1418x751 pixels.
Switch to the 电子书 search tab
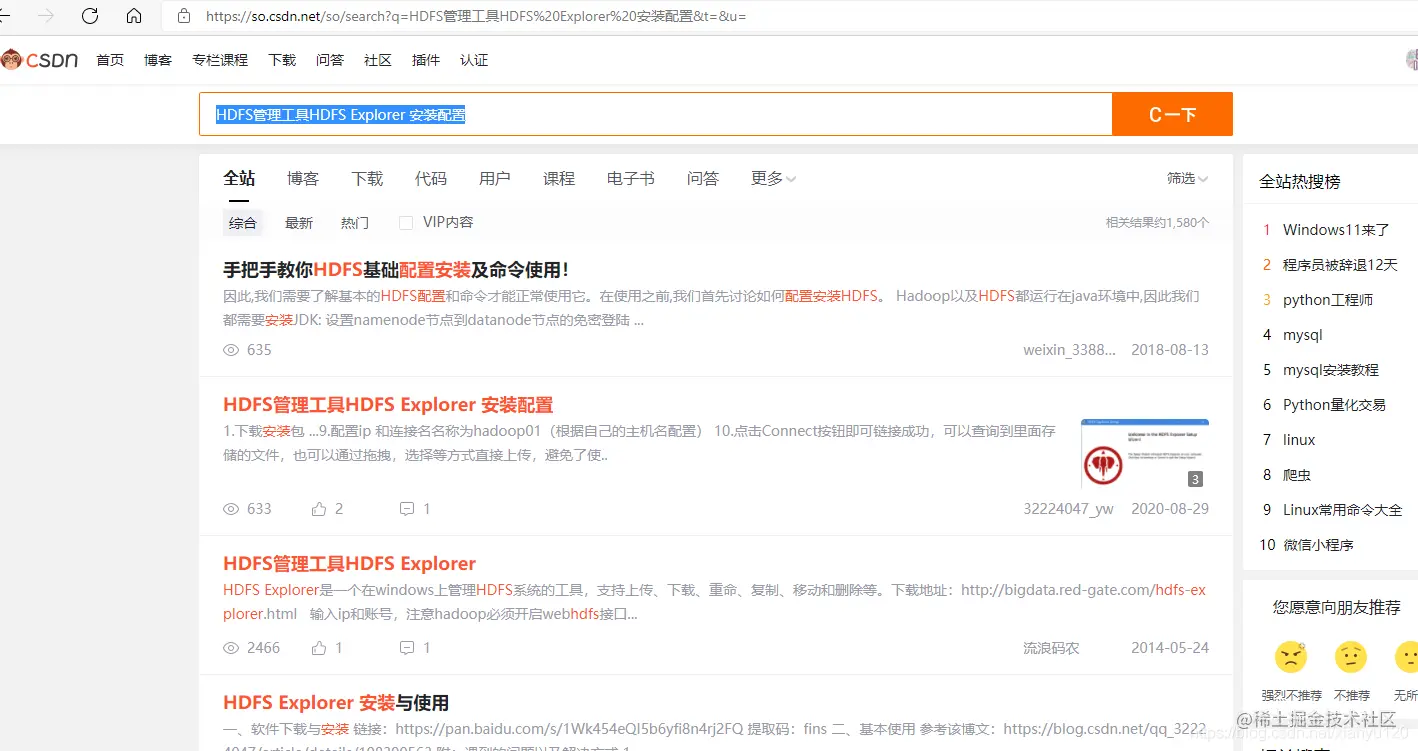click(x=631, y=179)
